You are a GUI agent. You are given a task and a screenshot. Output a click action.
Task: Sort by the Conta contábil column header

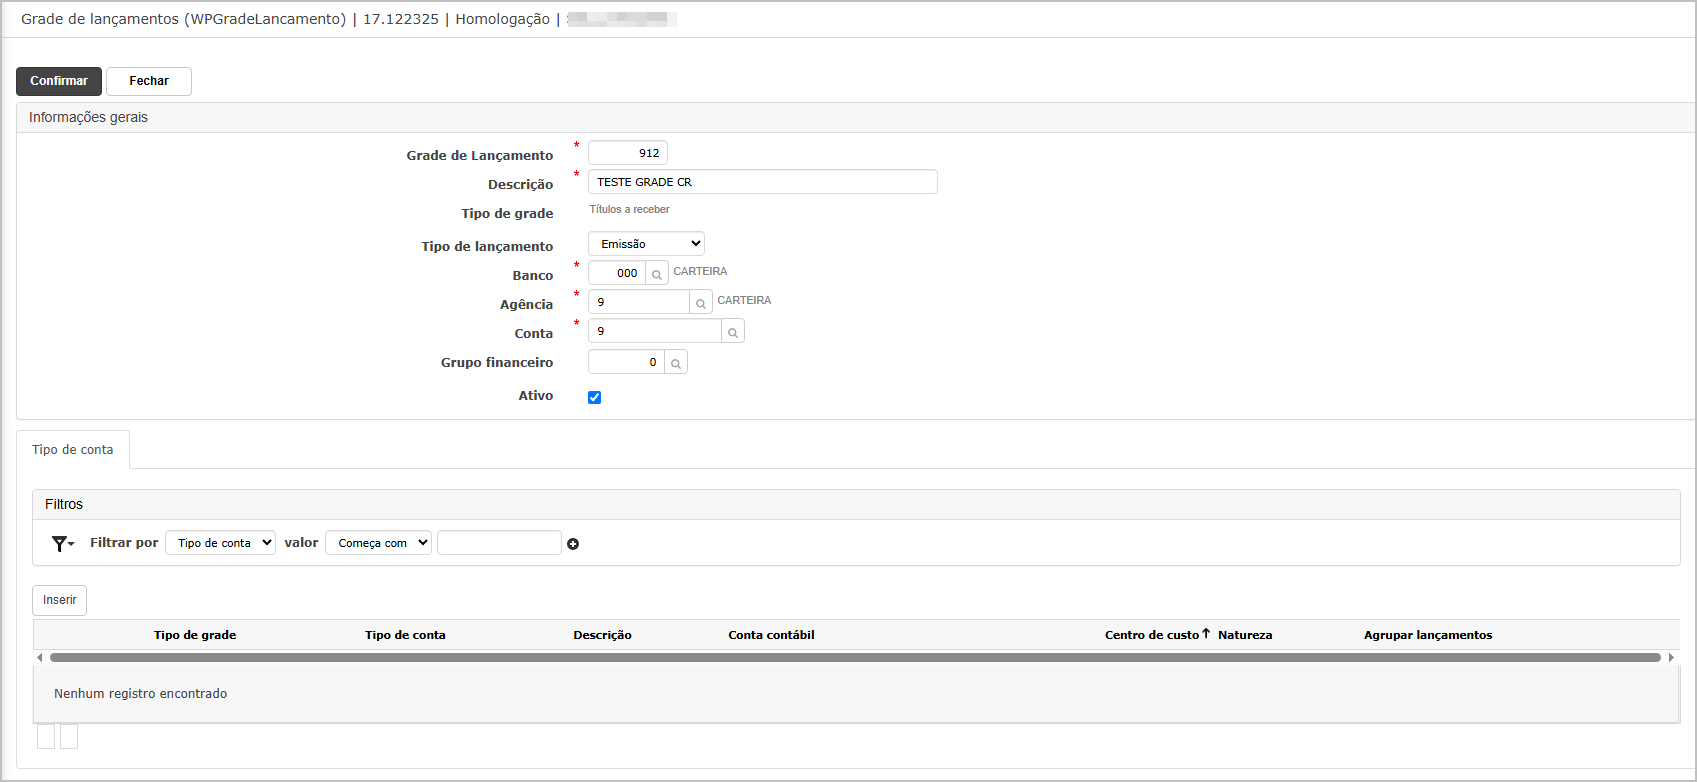[x=771, y=635]
